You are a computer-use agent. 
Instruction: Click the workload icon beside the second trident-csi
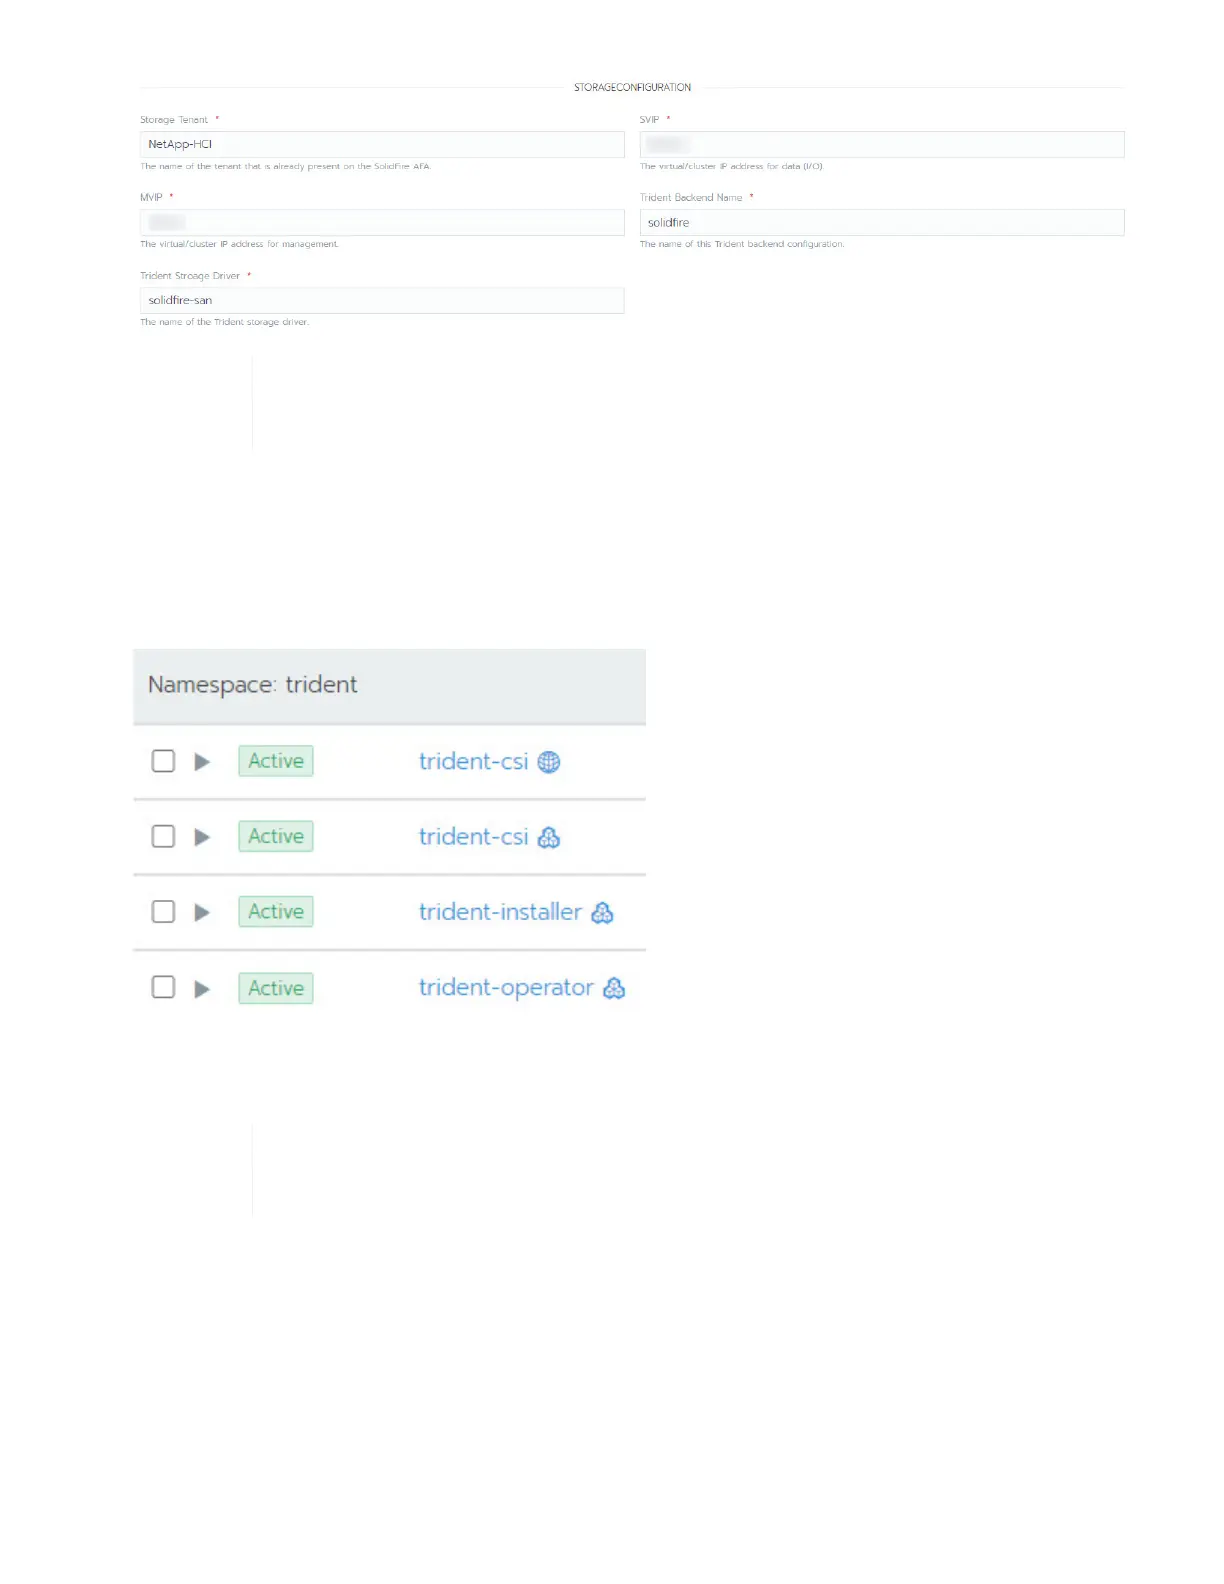[549, 837]
